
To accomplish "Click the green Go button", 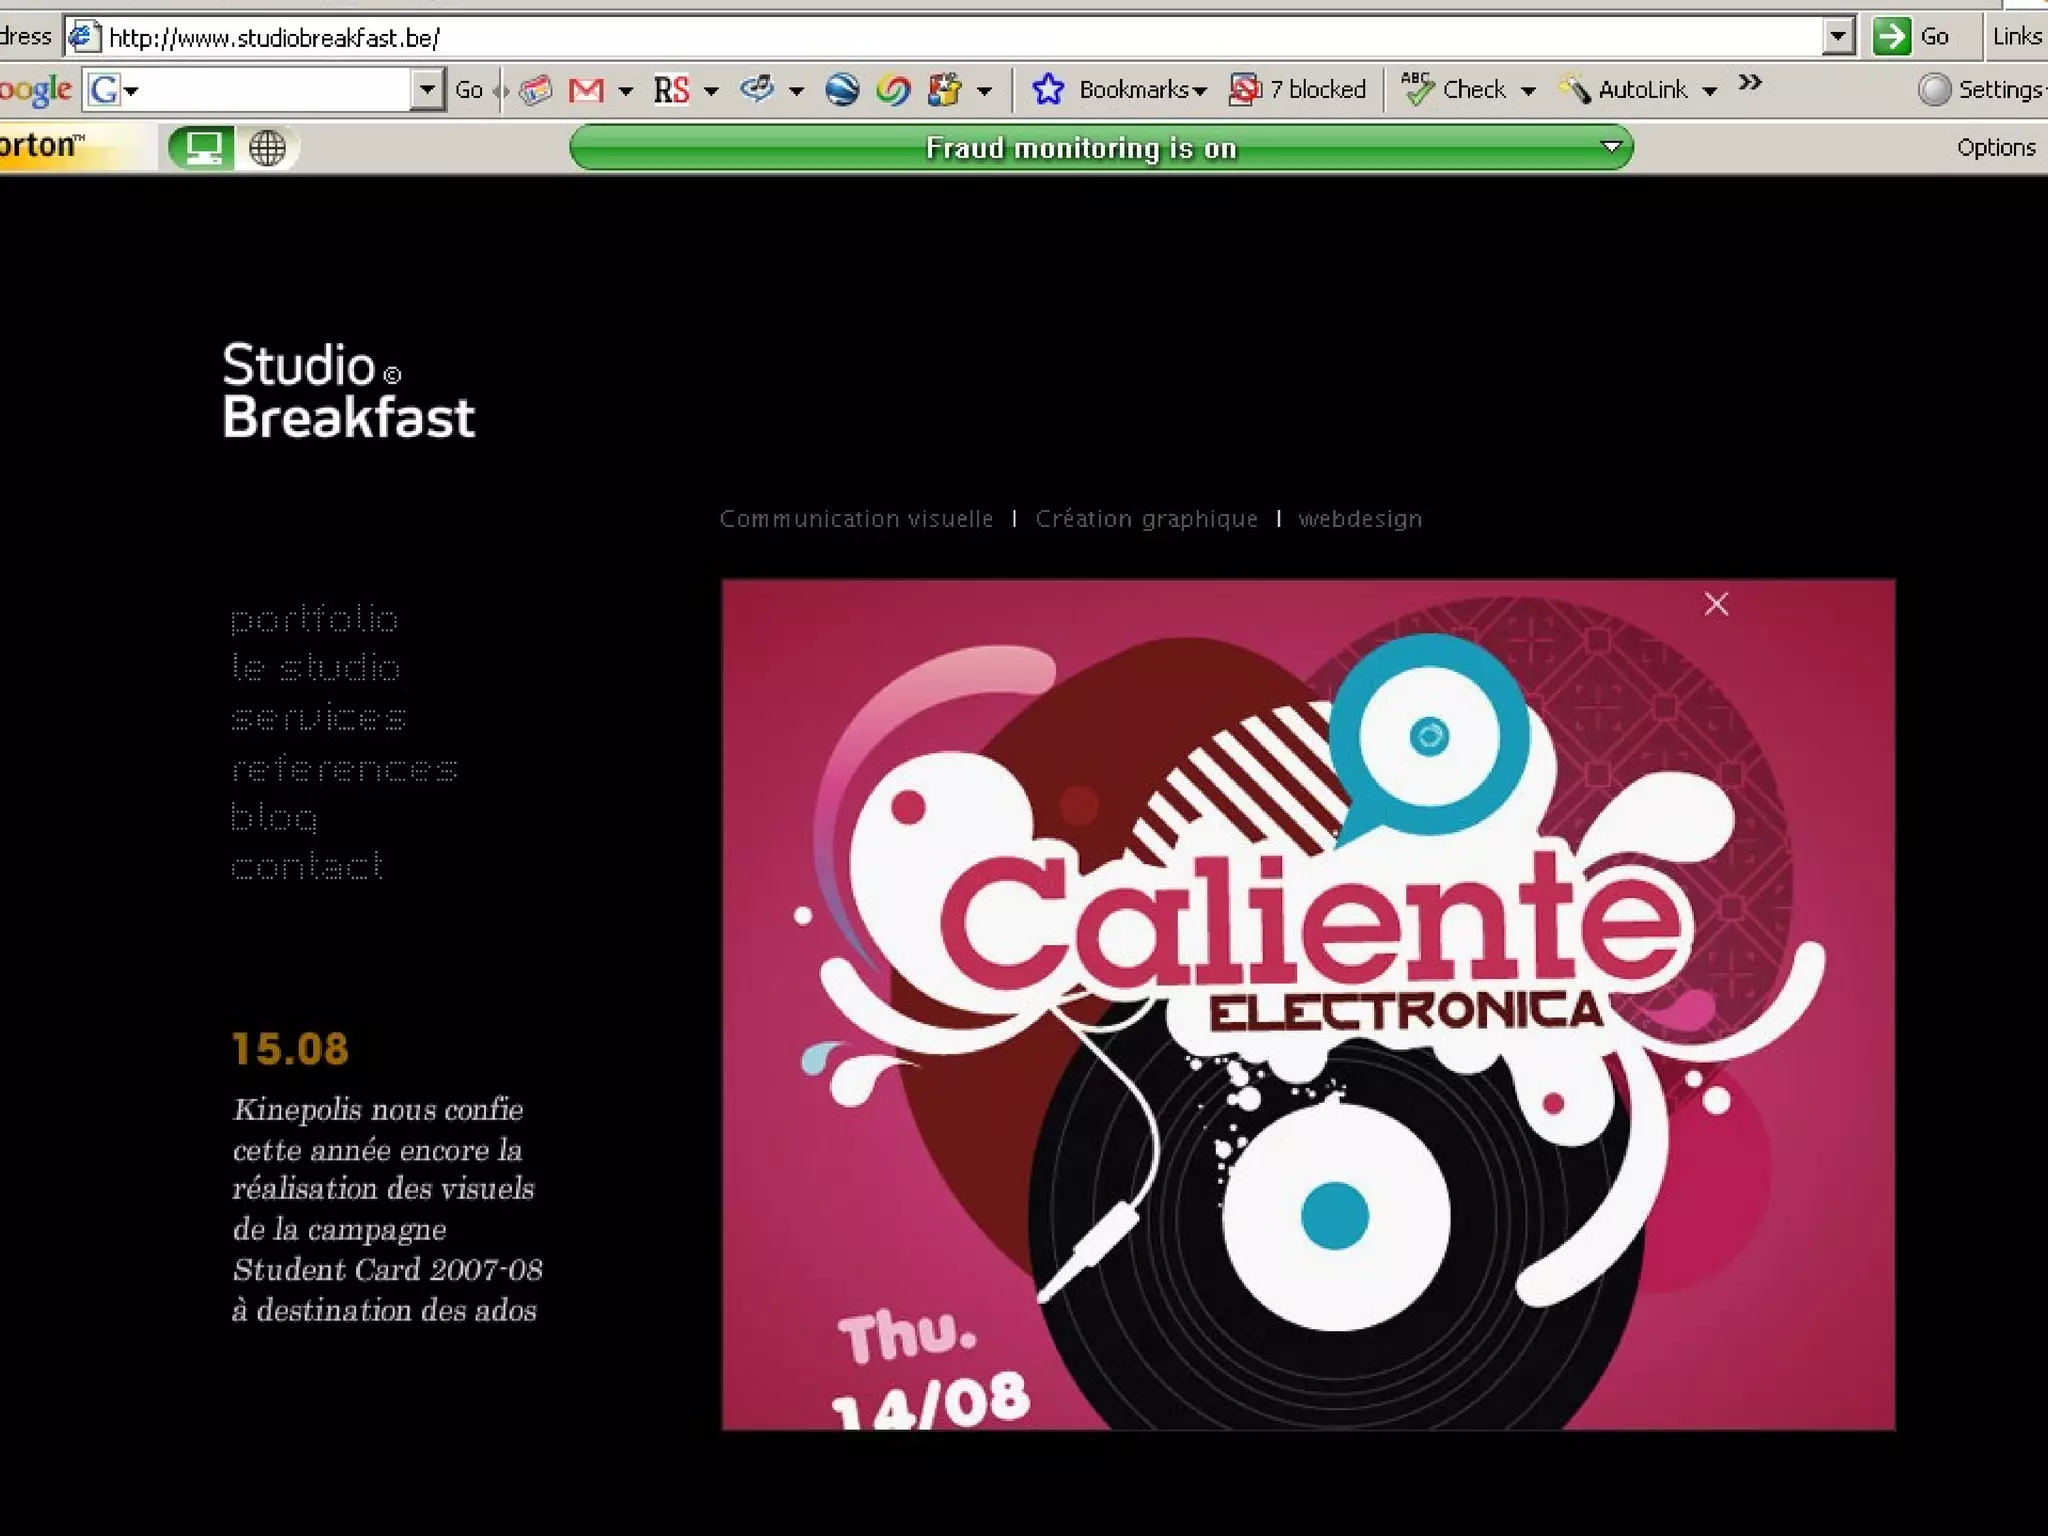I will (1892, 37).
